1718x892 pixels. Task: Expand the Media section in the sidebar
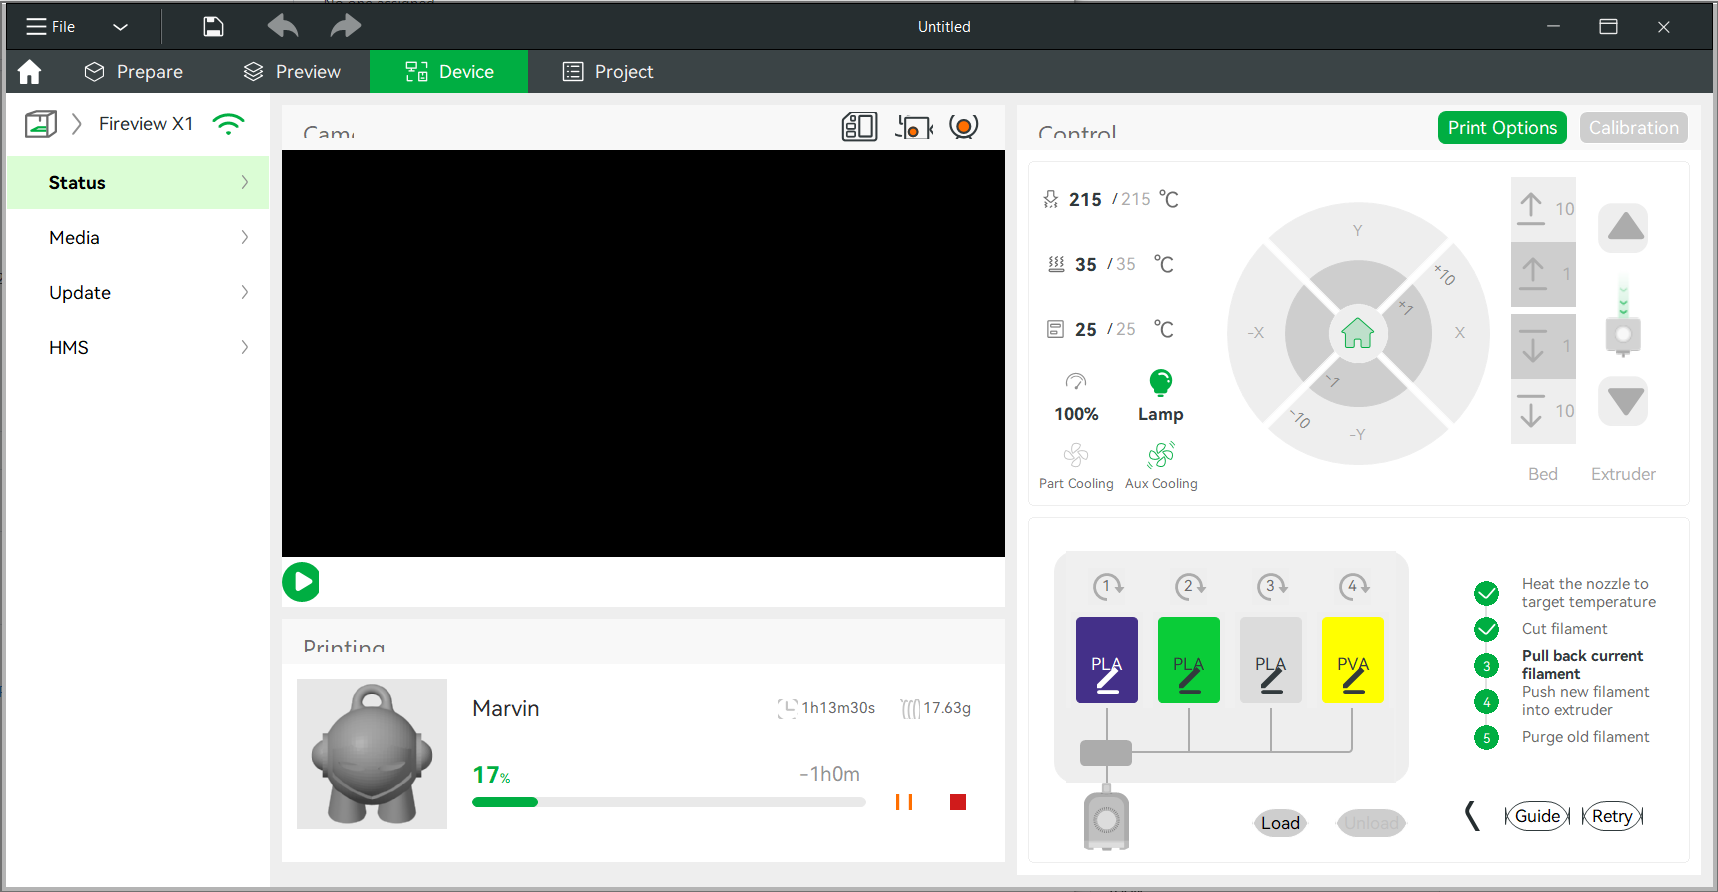tap(138, 237)
